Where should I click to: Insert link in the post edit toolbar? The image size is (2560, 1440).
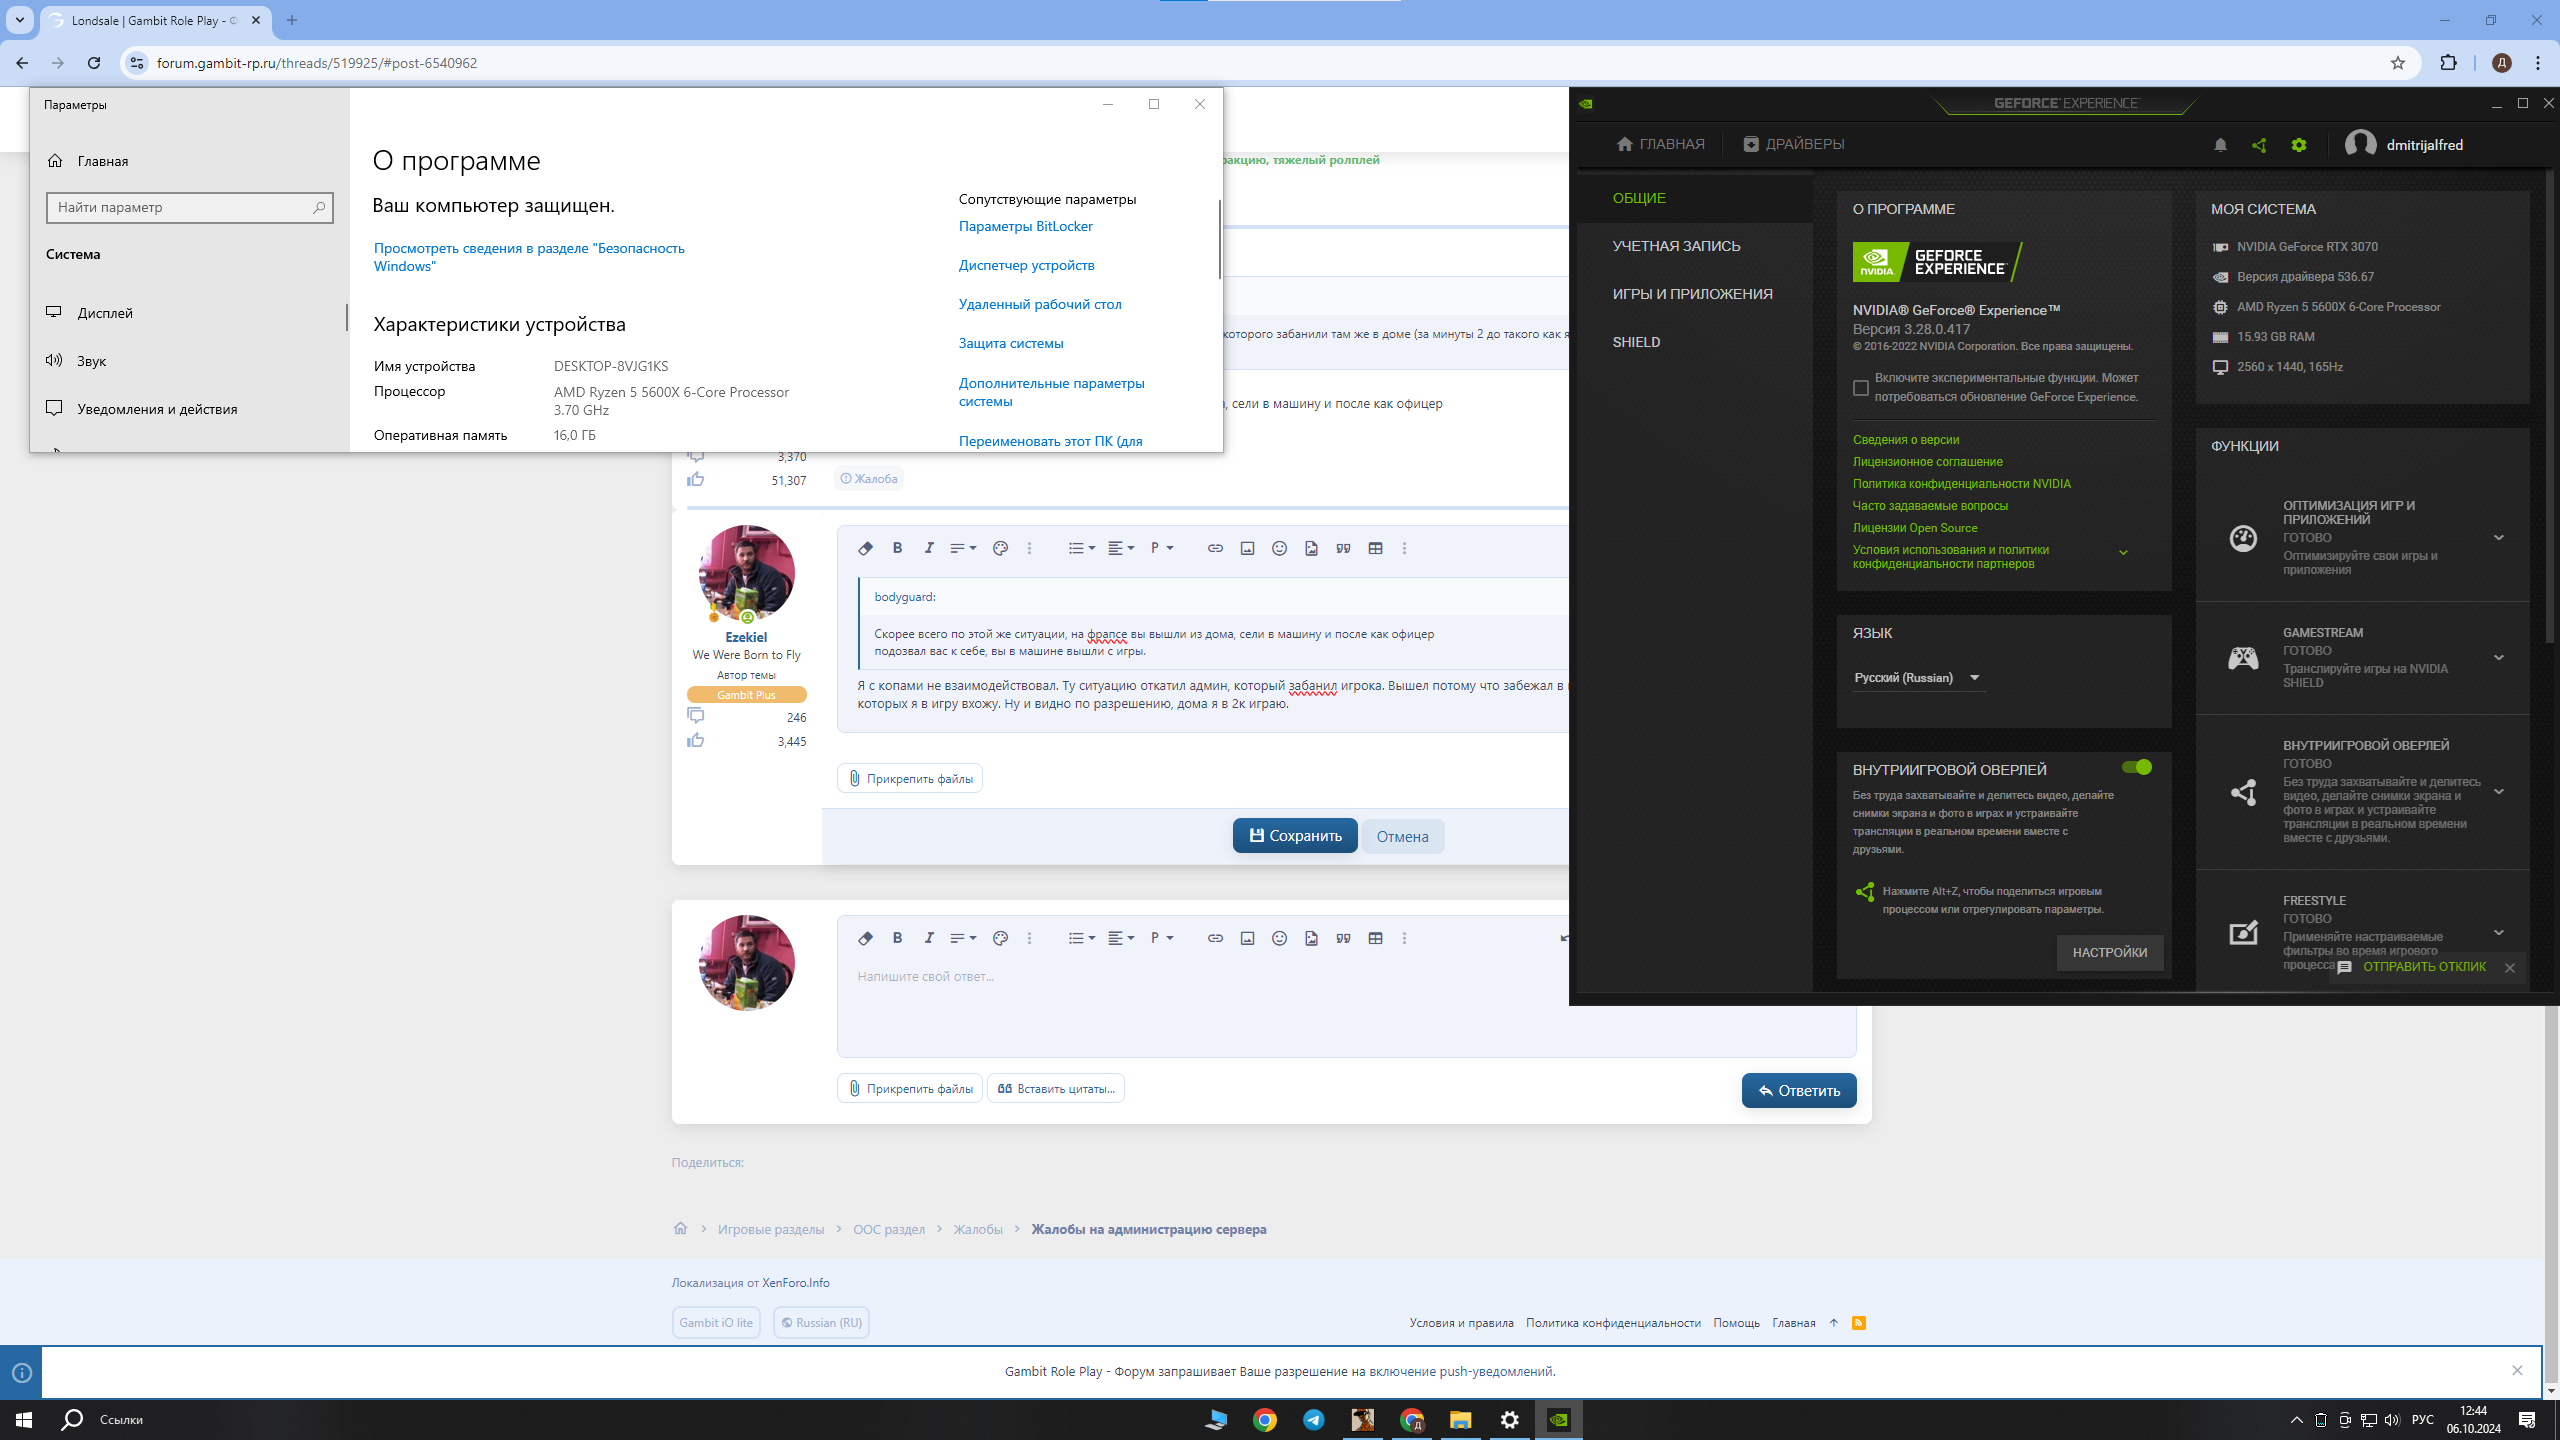[x=1214, y=548]
